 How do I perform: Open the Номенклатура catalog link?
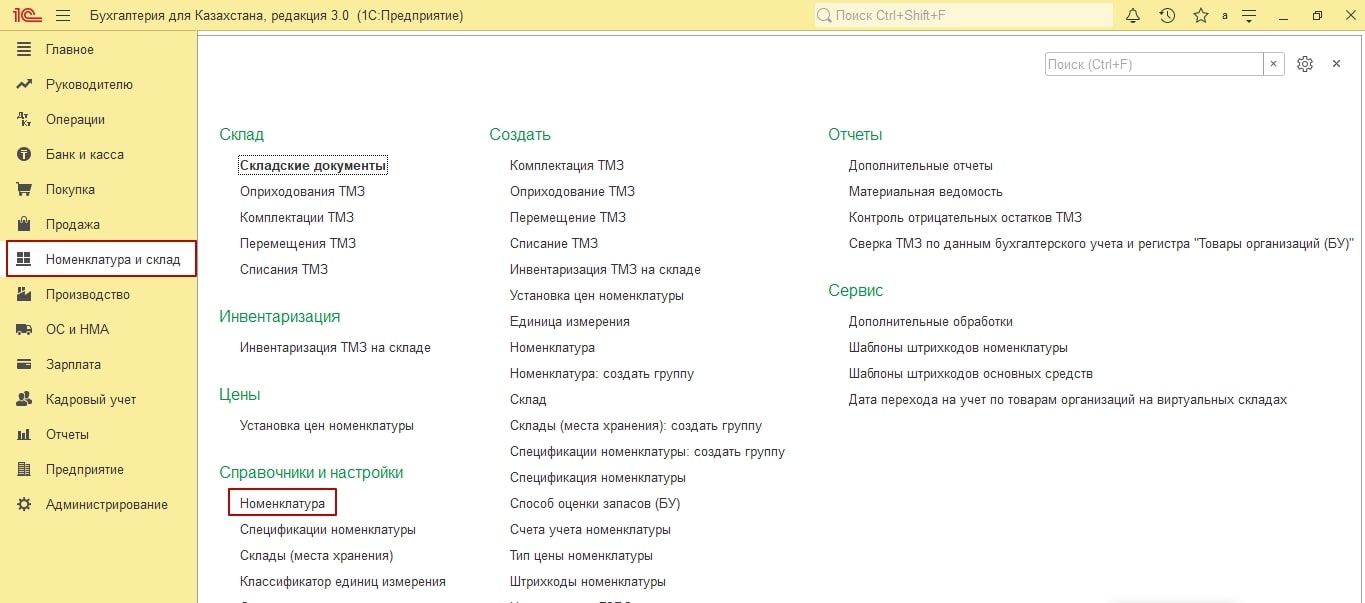282,503
